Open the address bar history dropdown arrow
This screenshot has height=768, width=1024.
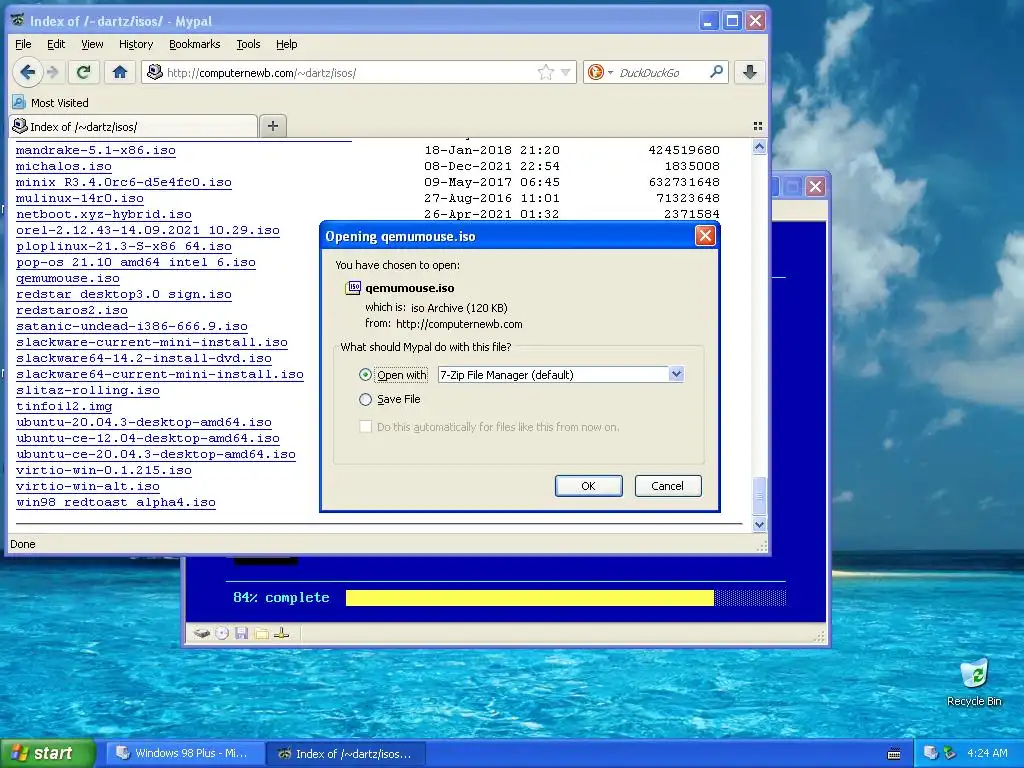[566, 72]
